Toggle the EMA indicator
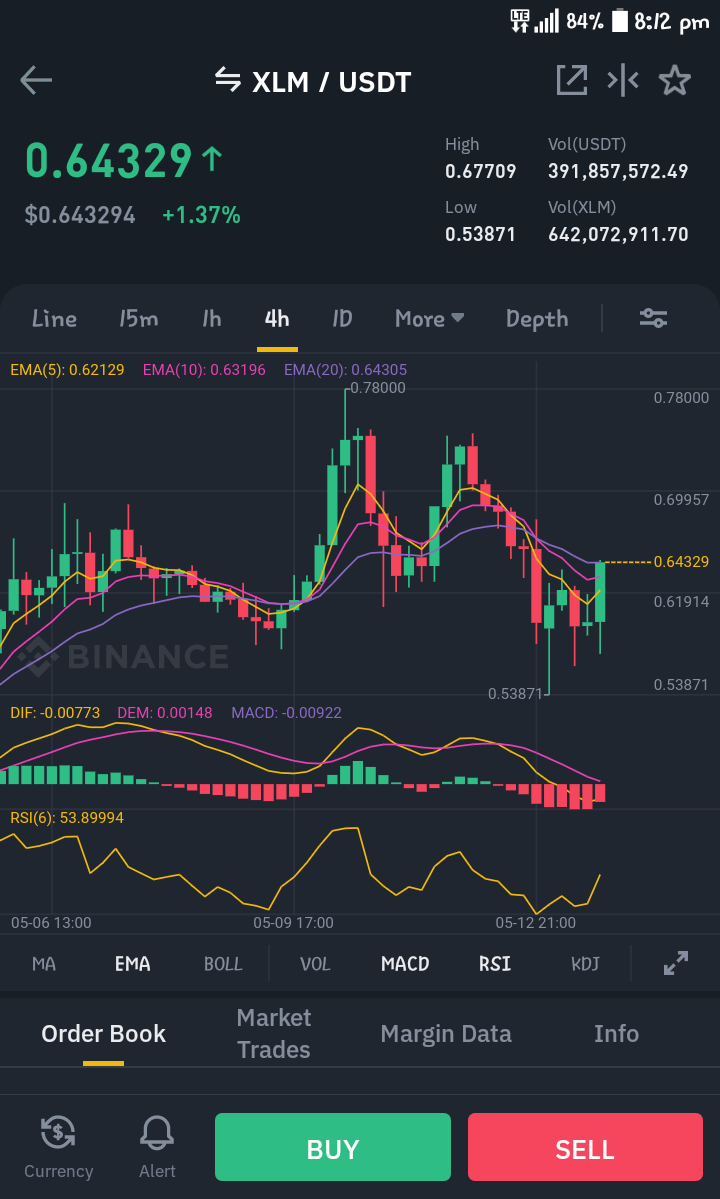Screen dimensions: 720x1199 [132, 963]
